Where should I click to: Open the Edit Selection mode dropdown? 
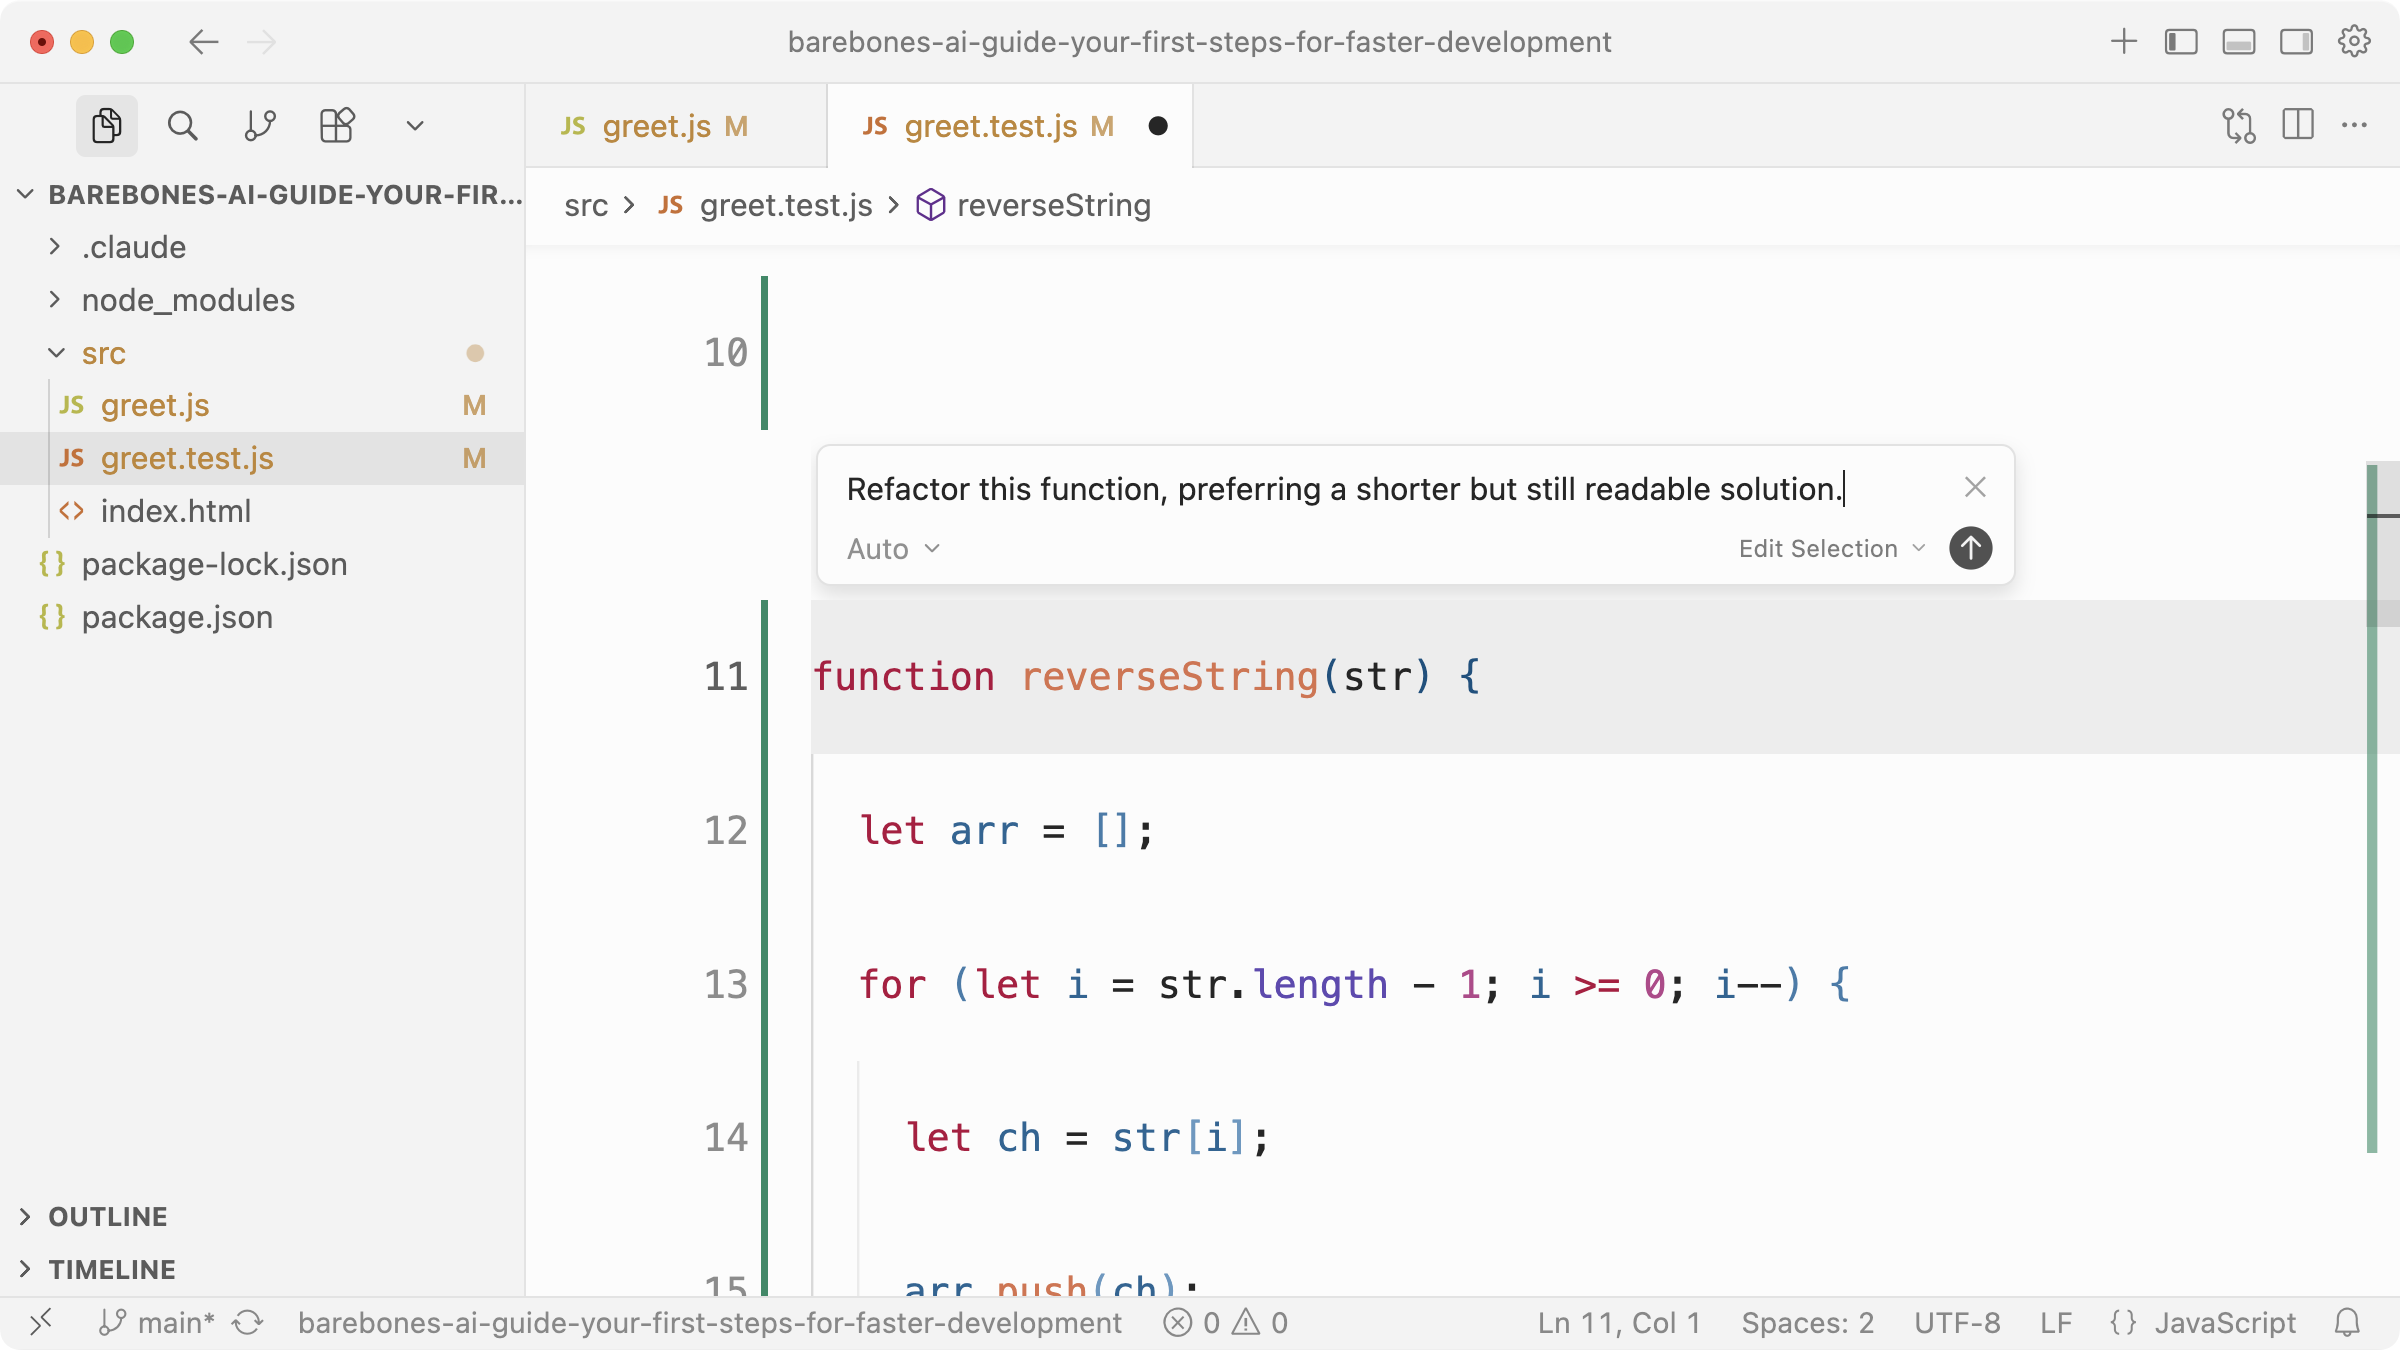[x=1831, y=549]
